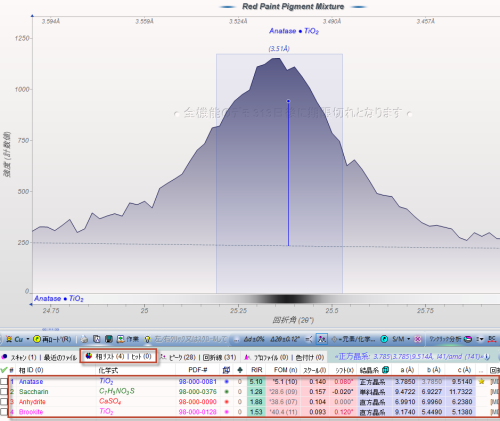500x421 pixels.
Task: Click the blue color dot in Anatase row
Action: [x=227, y=382]
